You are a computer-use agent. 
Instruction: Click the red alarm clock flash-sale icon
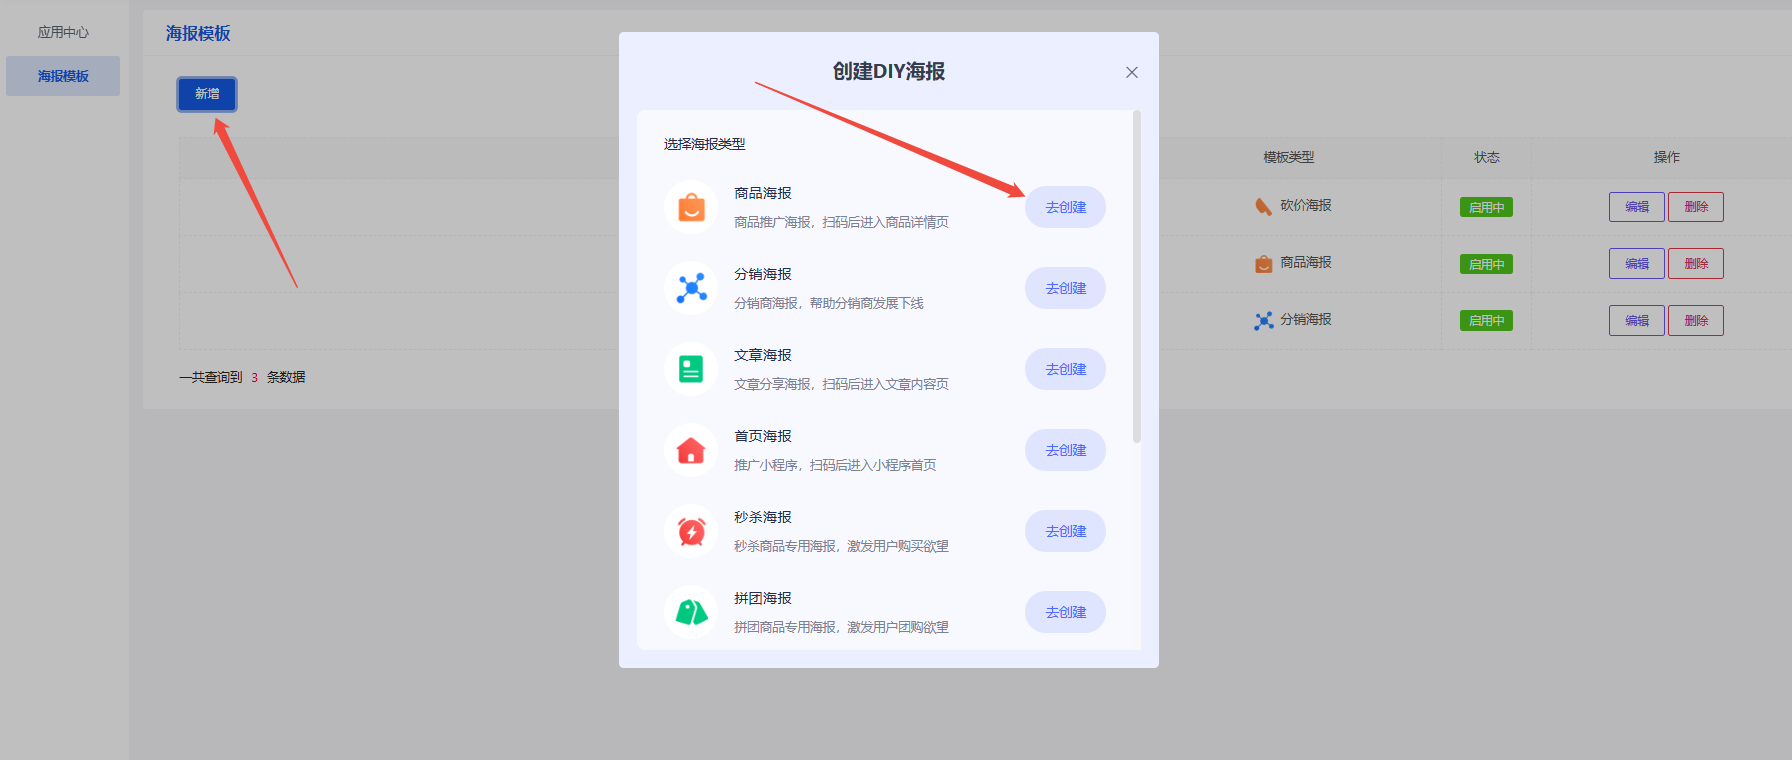691,531
